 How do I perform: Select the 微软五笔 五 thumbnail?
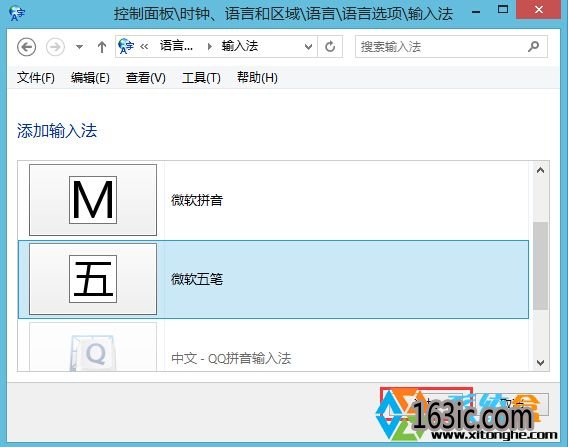(93, 279)
